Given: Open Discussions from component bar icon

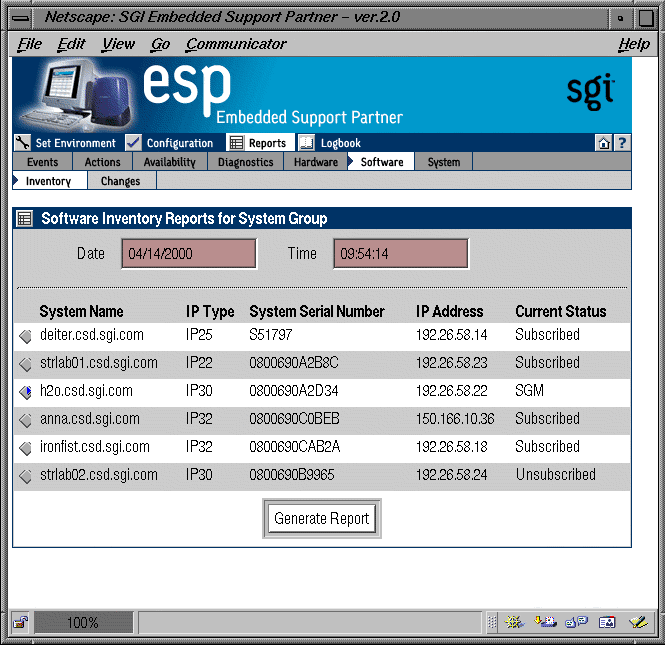Looking at the screenshot, I should tap(576, 622).
